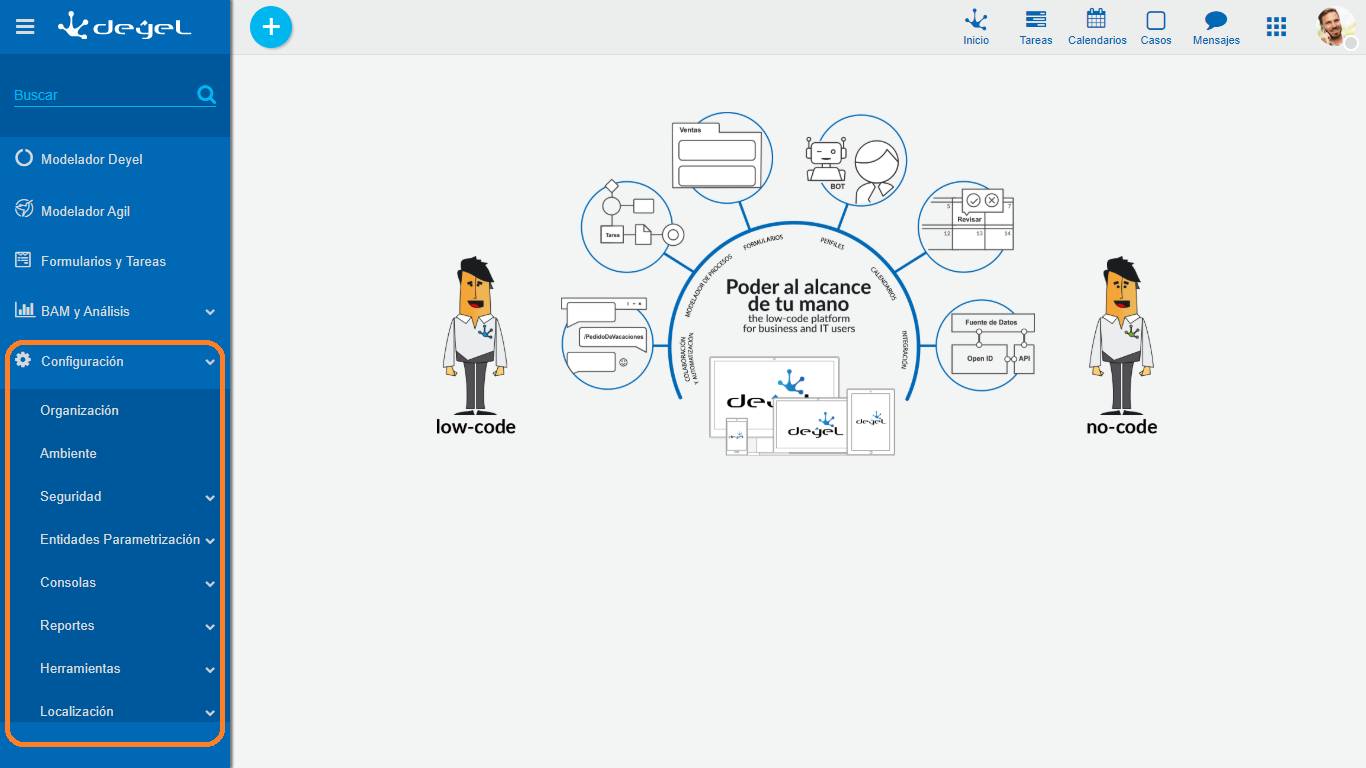Click the Deyel logo

[125, 27]
